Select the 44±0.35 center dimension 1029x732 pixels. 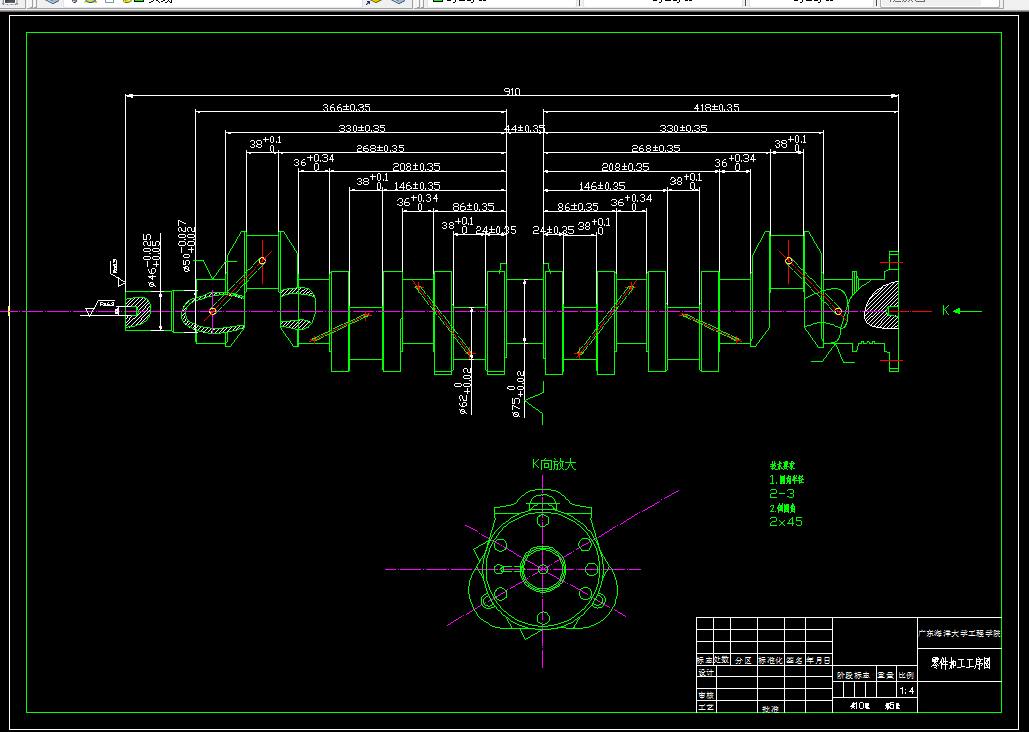[524, 129]
